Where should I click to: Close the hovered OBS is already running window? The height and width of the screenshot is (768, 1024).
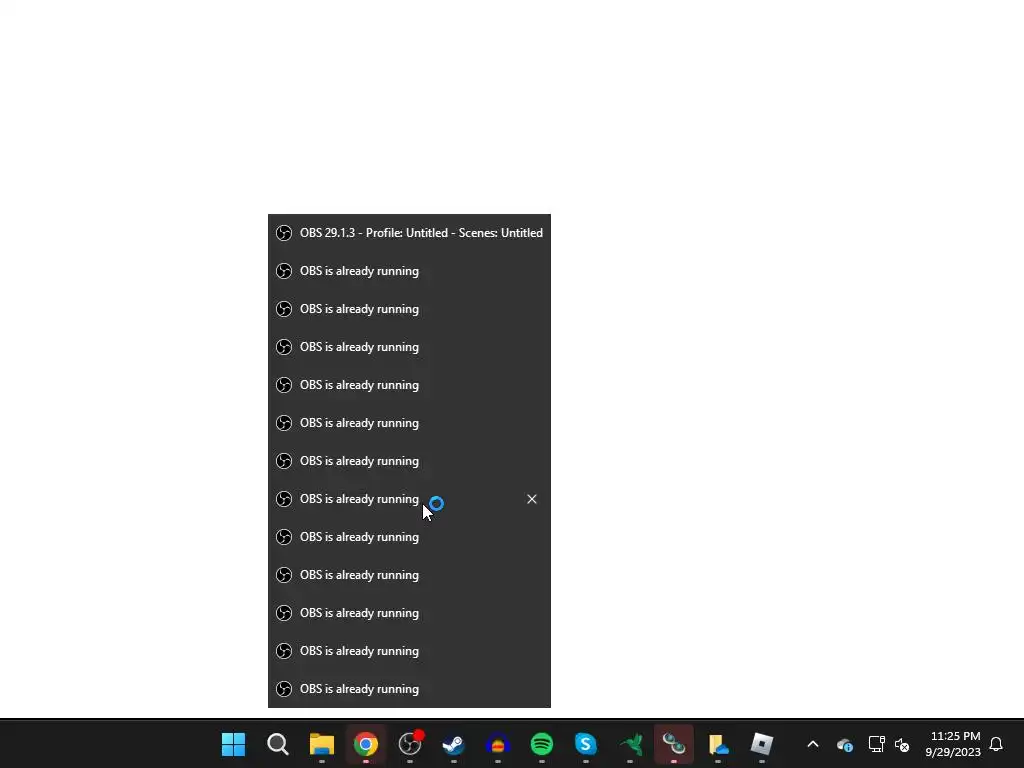pyautogui.click(x=532, y=499)
